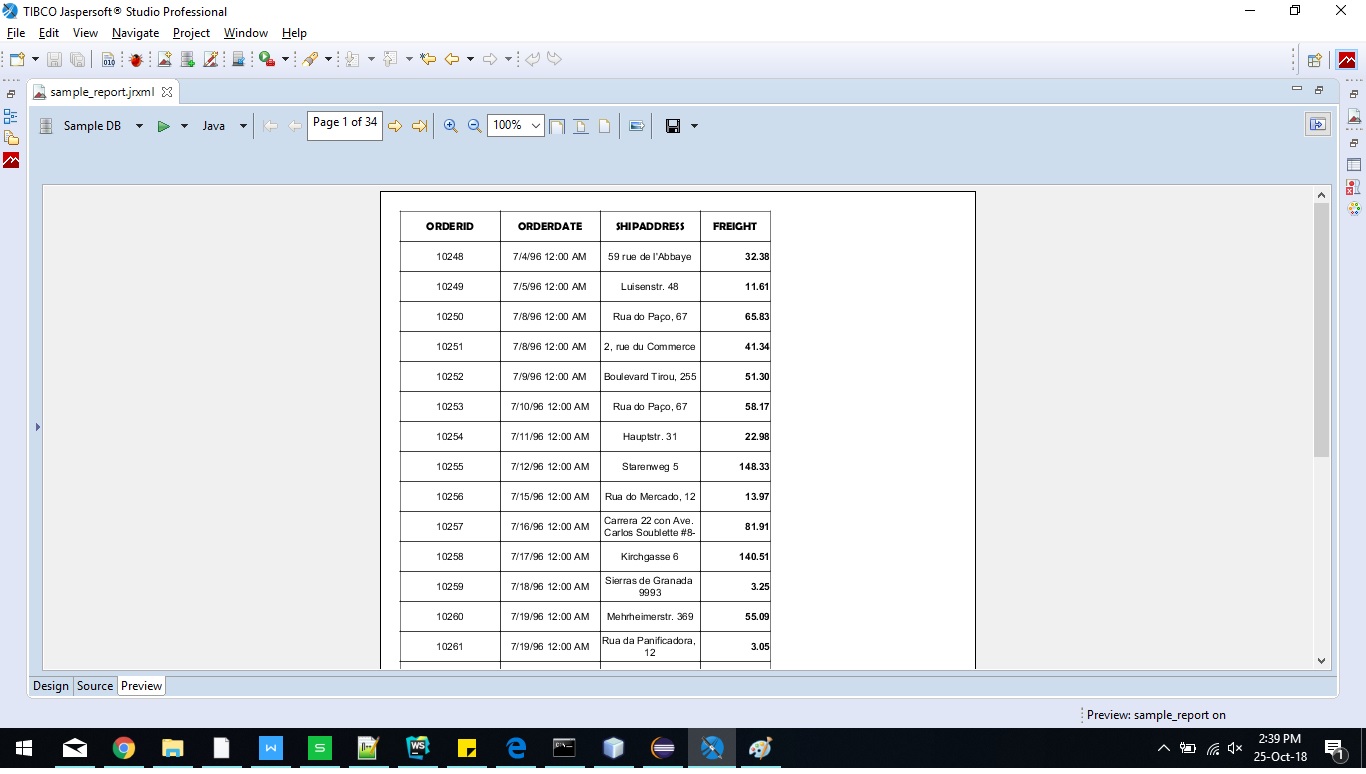This screenshot has width=1366, height=774.
Task: Open the Window menu
Action: click(245, 32)
